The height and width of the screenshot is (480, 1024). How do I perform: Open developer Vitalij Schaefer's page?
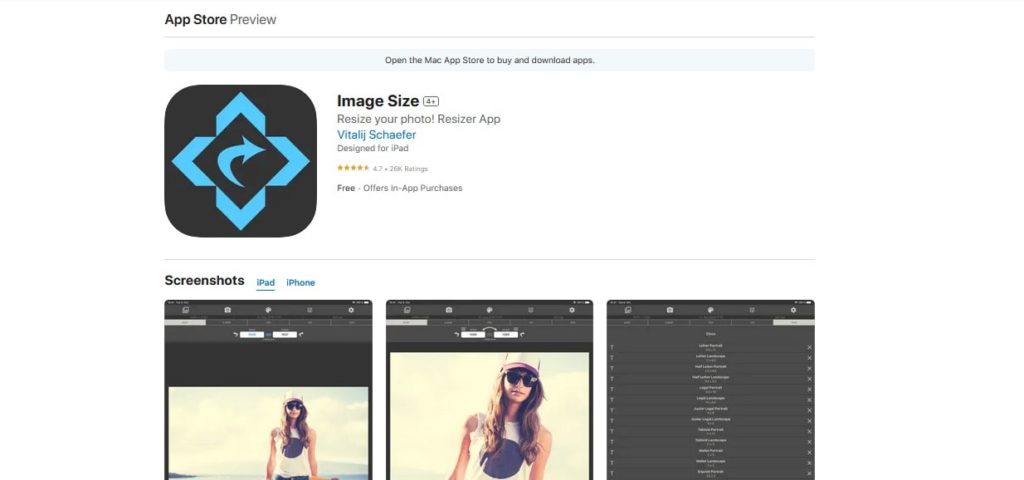pos(376,135)
